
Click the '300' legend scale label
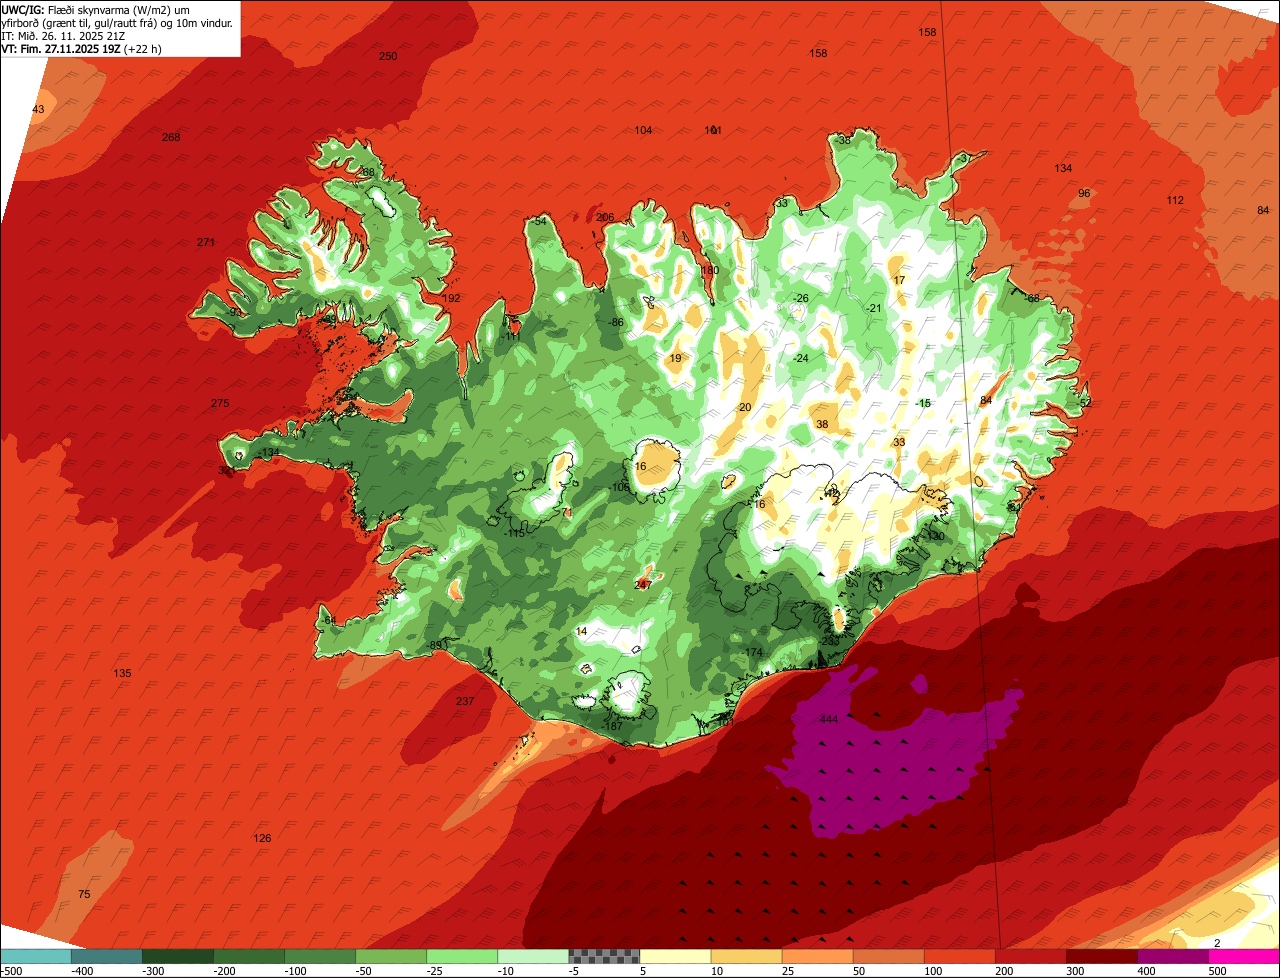[1075, 970]
